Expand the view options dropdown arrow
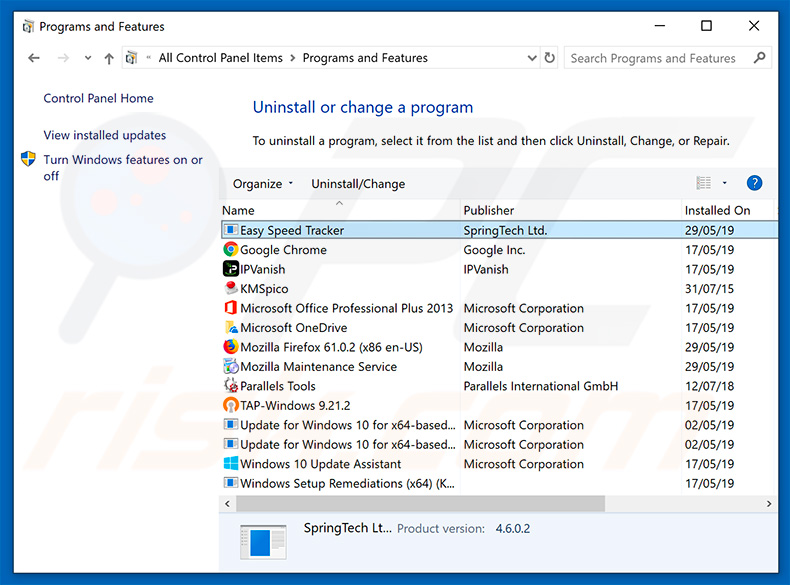This screenshot has height=585, width=790. [725, 183]
